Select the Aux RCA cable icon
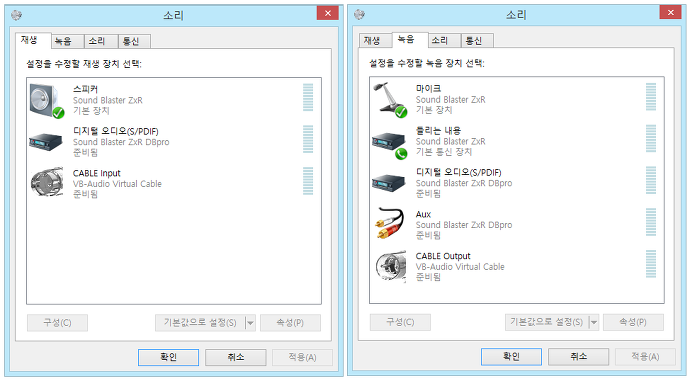This screenshot has height=381, width=690. (390, 223)
